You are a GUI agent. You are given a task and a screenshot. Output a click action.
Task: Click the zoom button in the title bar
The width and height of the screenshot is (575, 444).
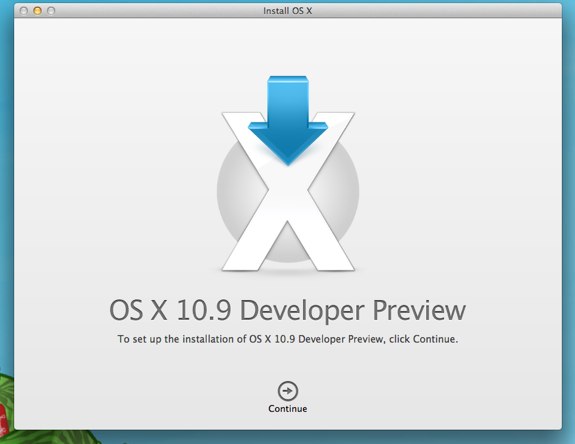51,11
